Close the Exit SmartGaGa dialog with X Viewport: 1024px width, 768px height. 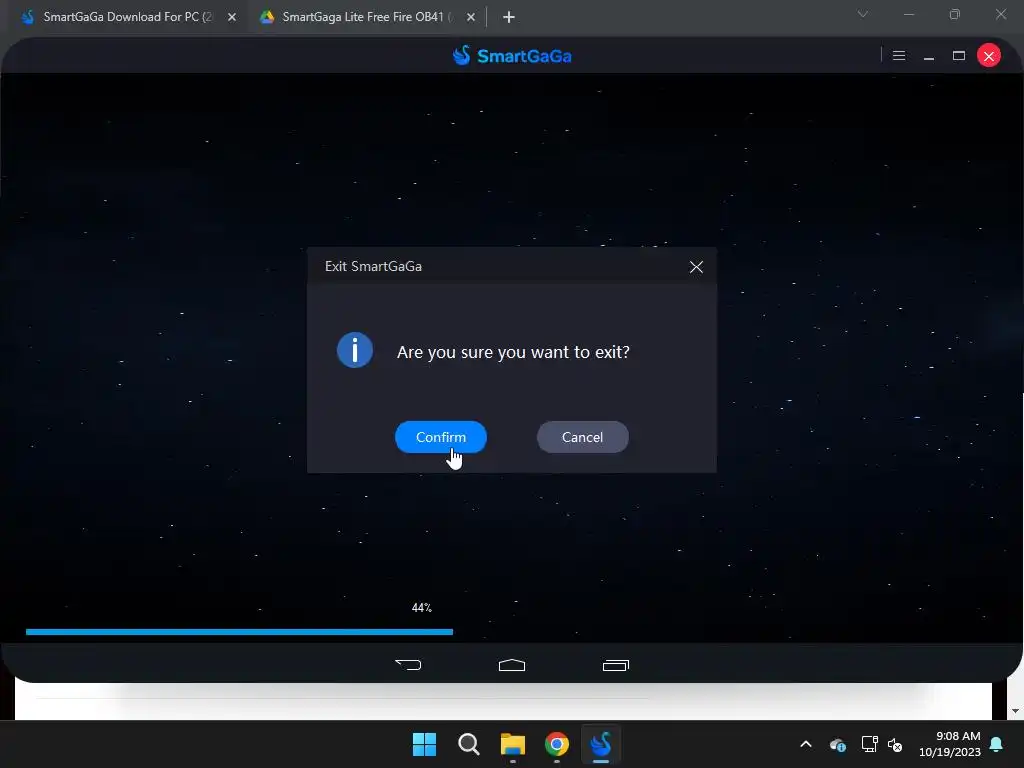(x=696, y=266)
